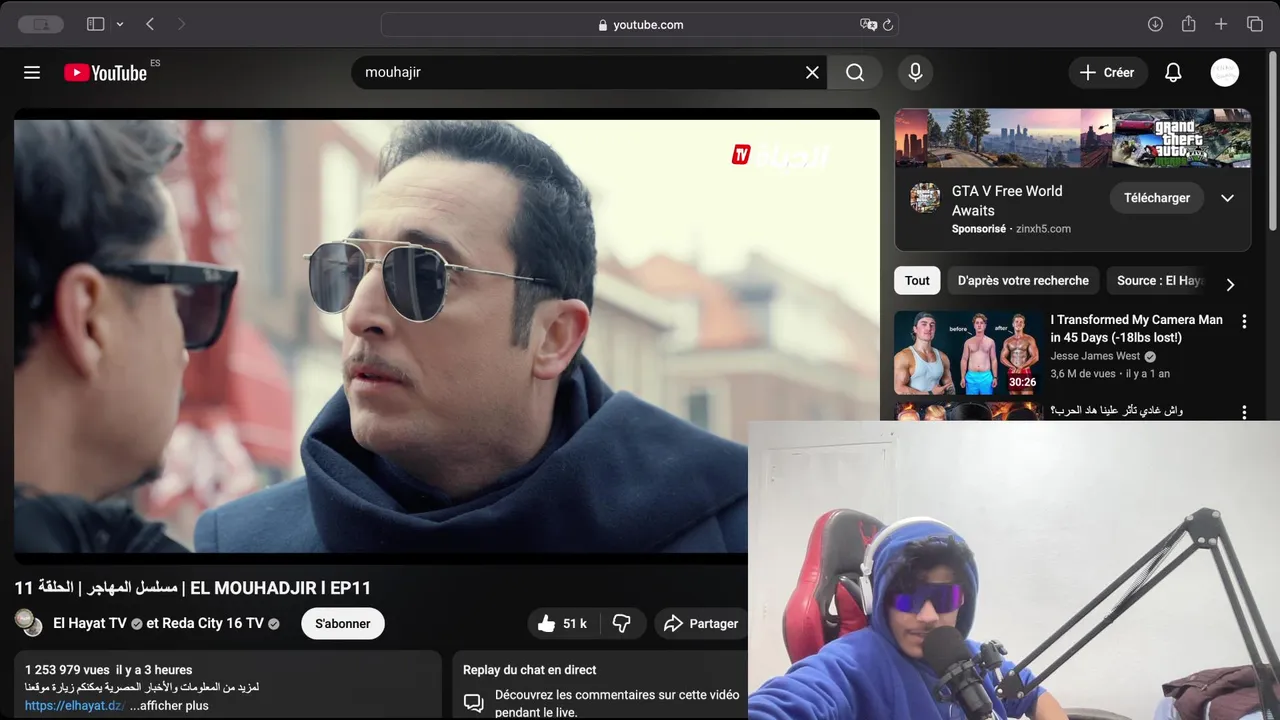Open Jesse James West channel
1280x720 pixels.
pyautogui.click(x=1095, y=356)
